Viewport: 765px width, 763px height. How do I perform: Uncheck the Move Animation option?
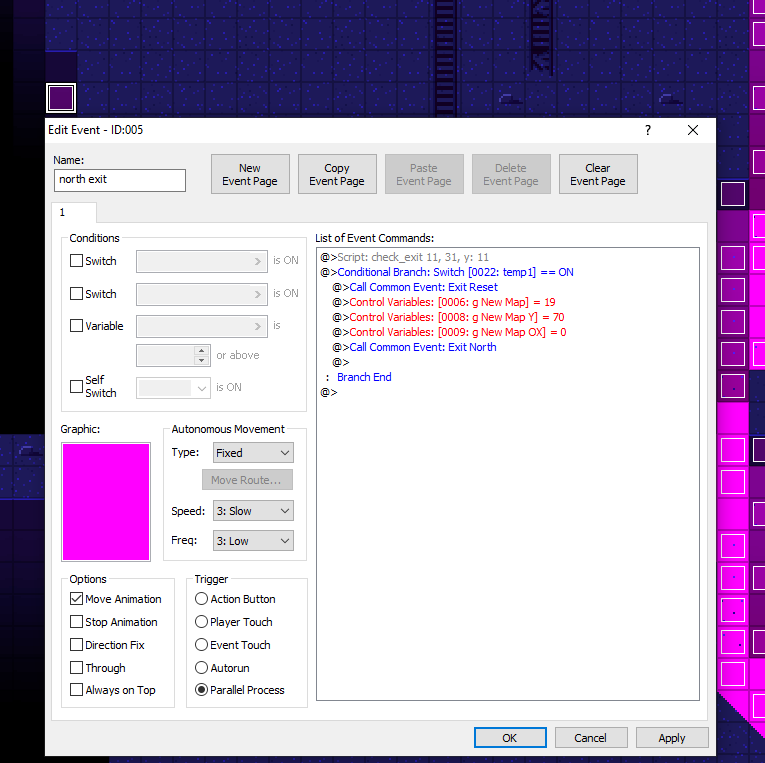click(x=77, y=599)
